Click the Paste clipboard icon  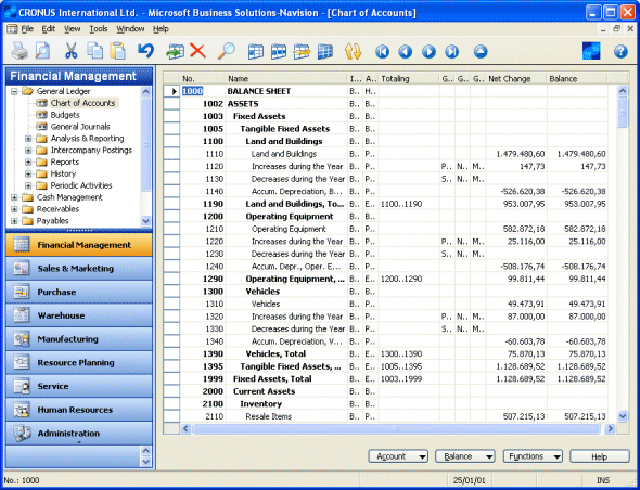[x=118, y=51]
